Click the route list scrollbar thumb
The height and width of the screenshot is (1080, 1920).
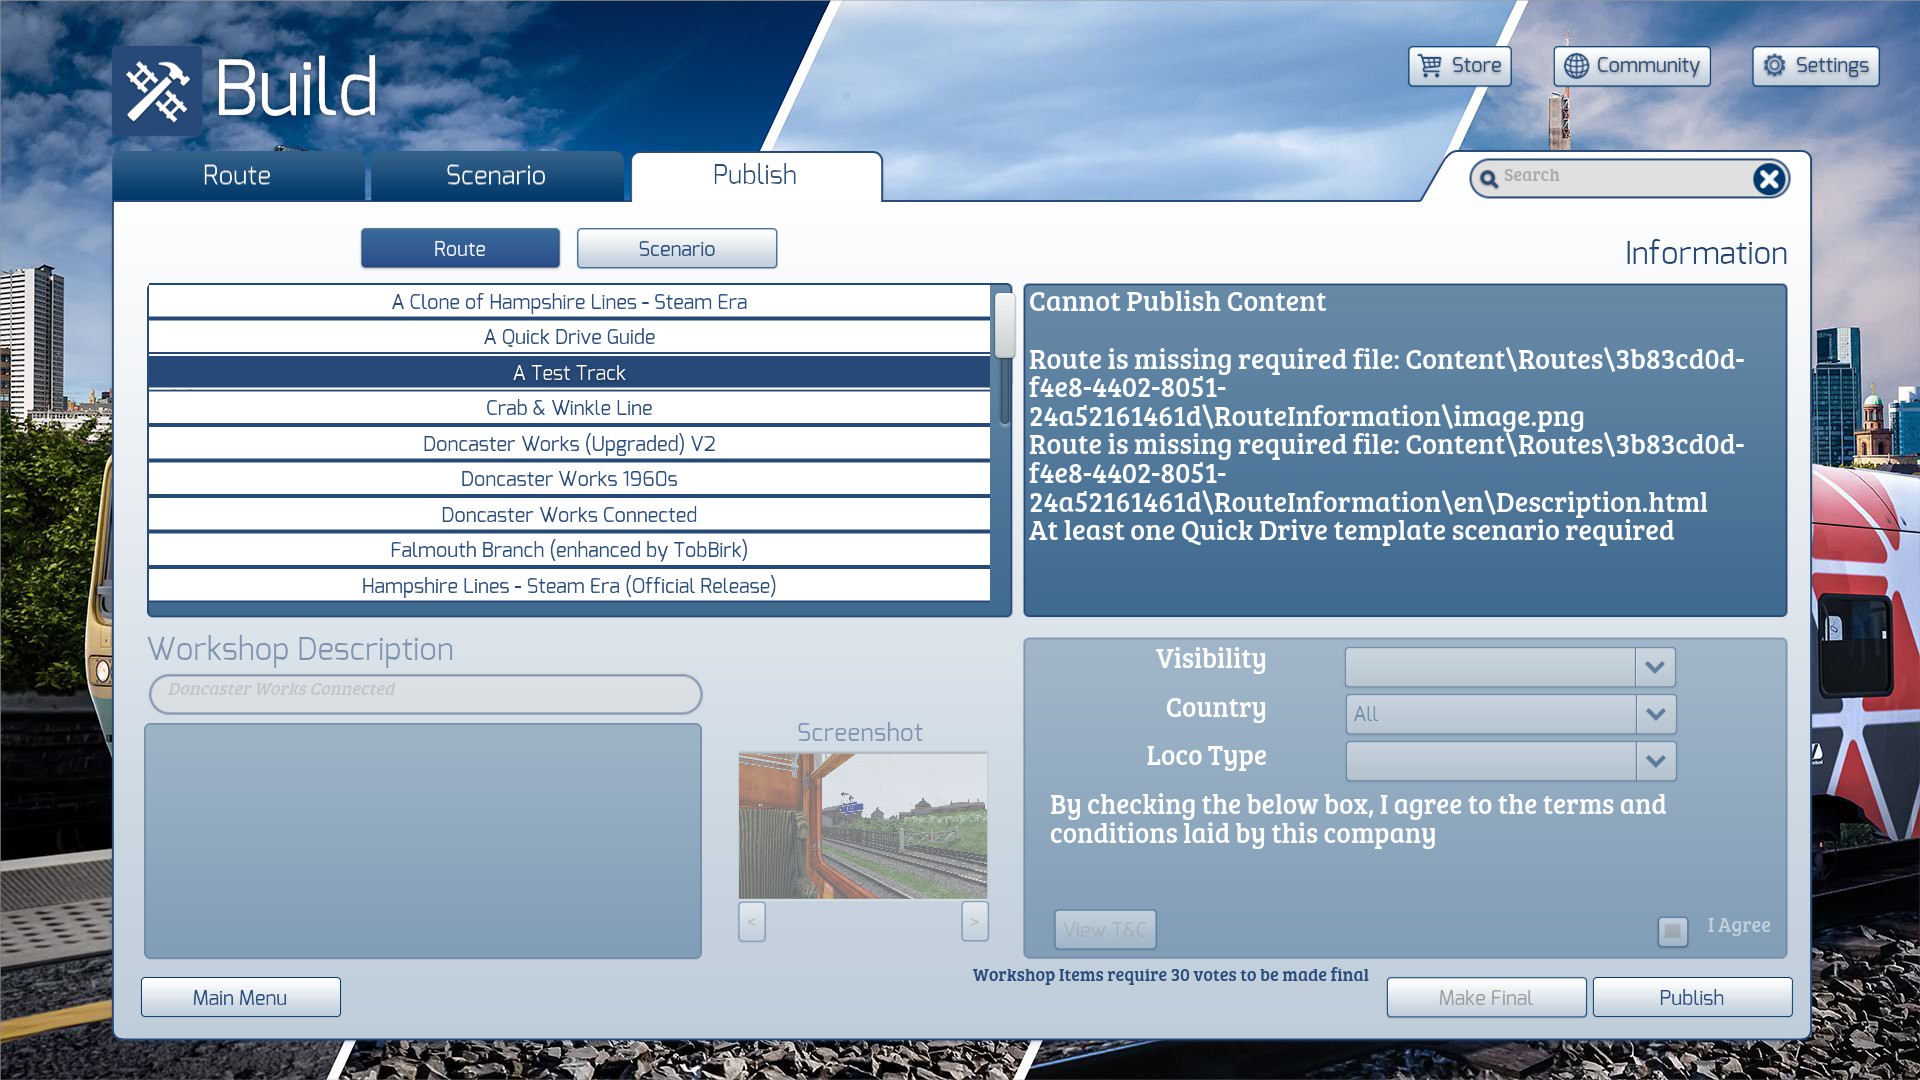[x=1005, y=325]
